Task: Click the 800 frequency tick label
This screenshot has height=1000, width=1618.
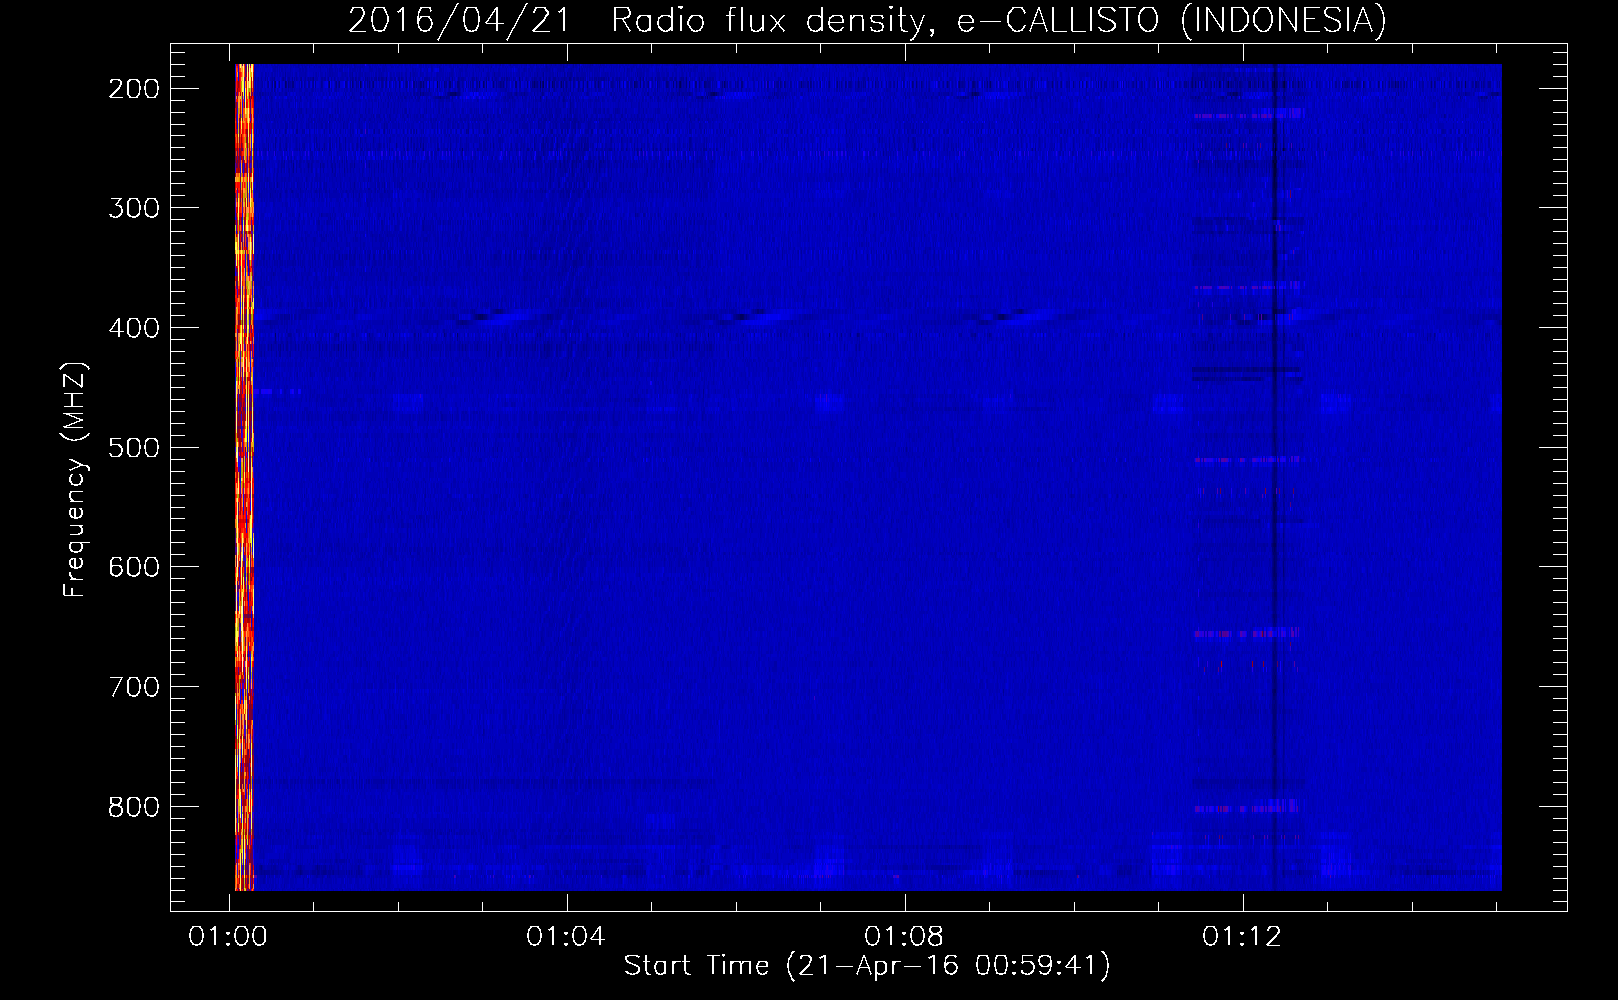Action: [x=133, y=806]
